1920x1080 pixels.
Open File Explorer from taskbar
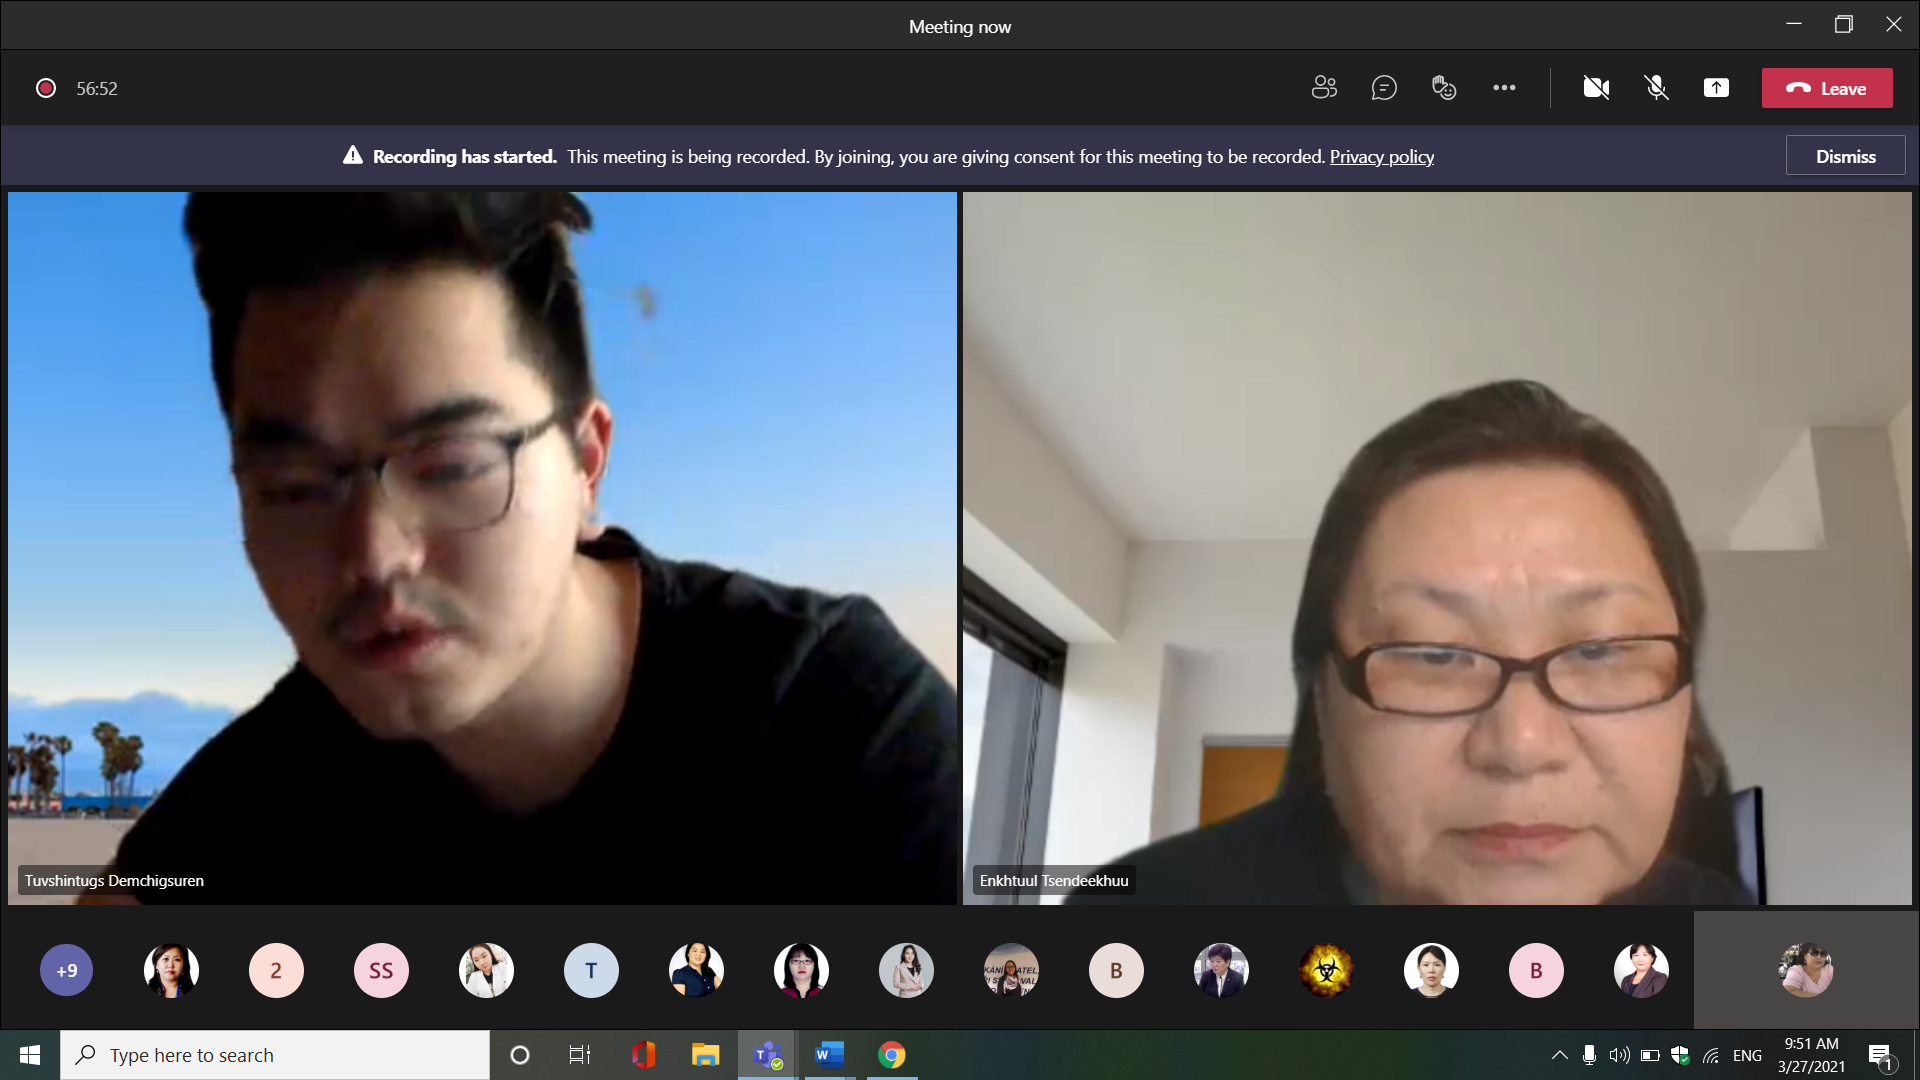pos(706,1055)
